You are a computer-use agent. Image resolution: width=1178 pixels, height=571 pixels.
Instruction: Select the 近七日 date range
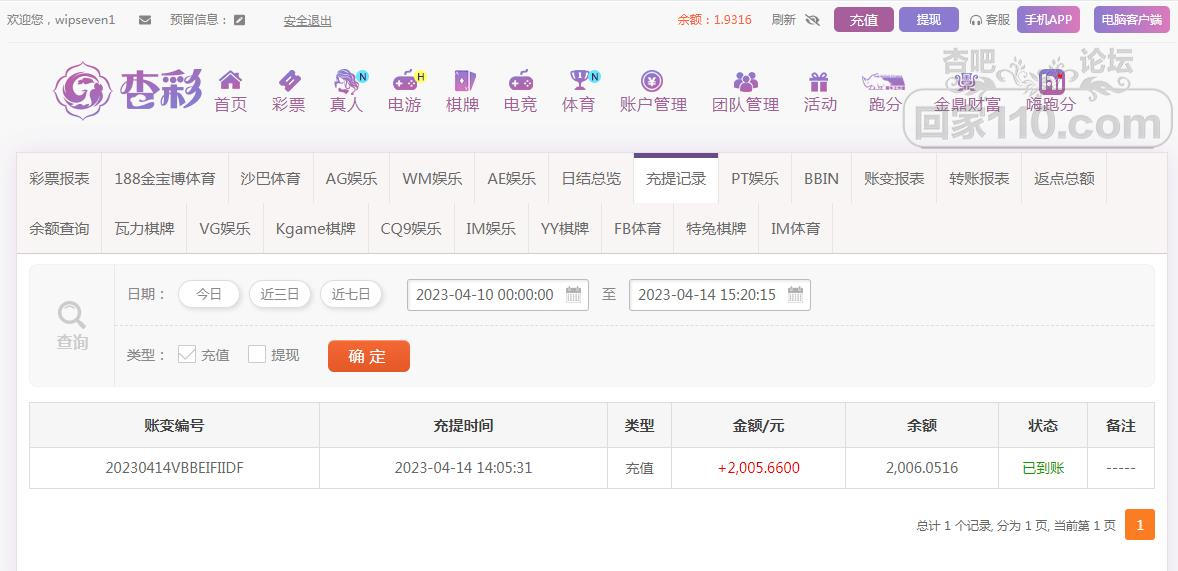pyautogui.click(x=351, y=294)
